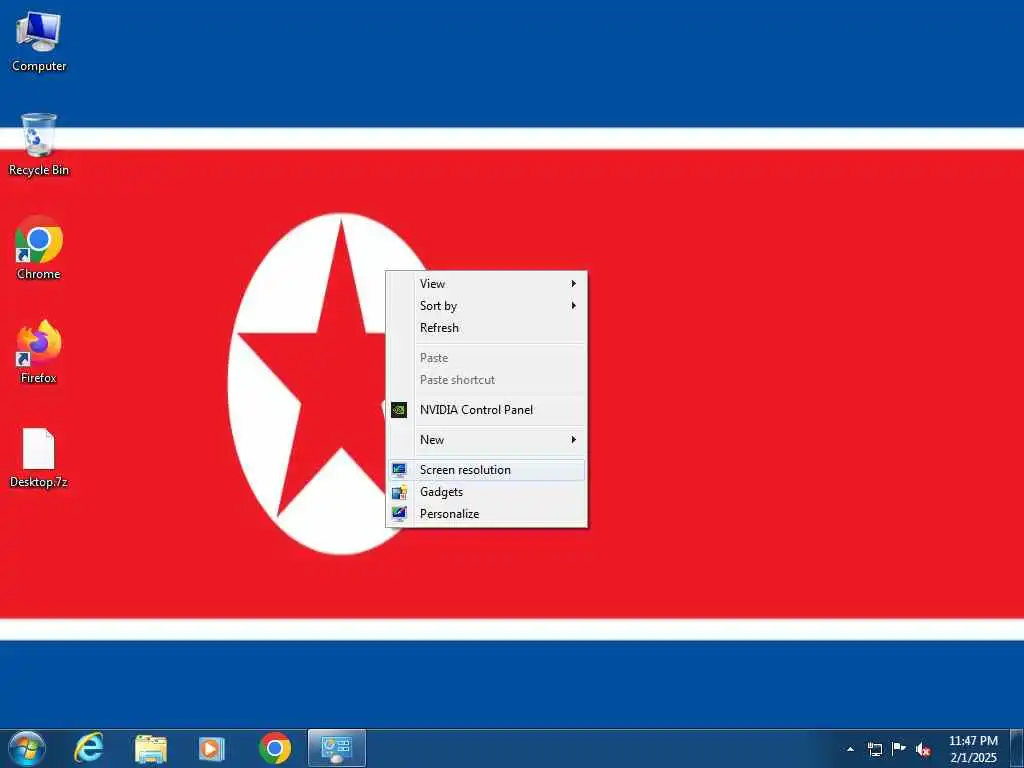Click the Gadgets icon in menu

click(x=399, y=492)
